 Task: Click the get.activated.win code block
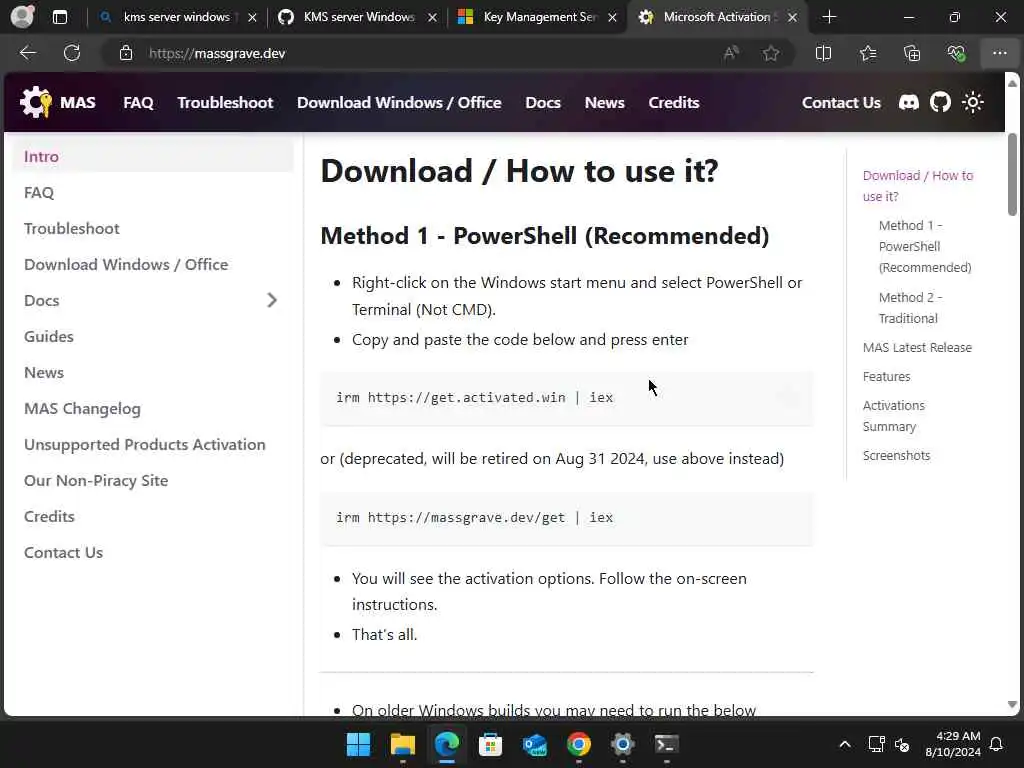(566, 398)
